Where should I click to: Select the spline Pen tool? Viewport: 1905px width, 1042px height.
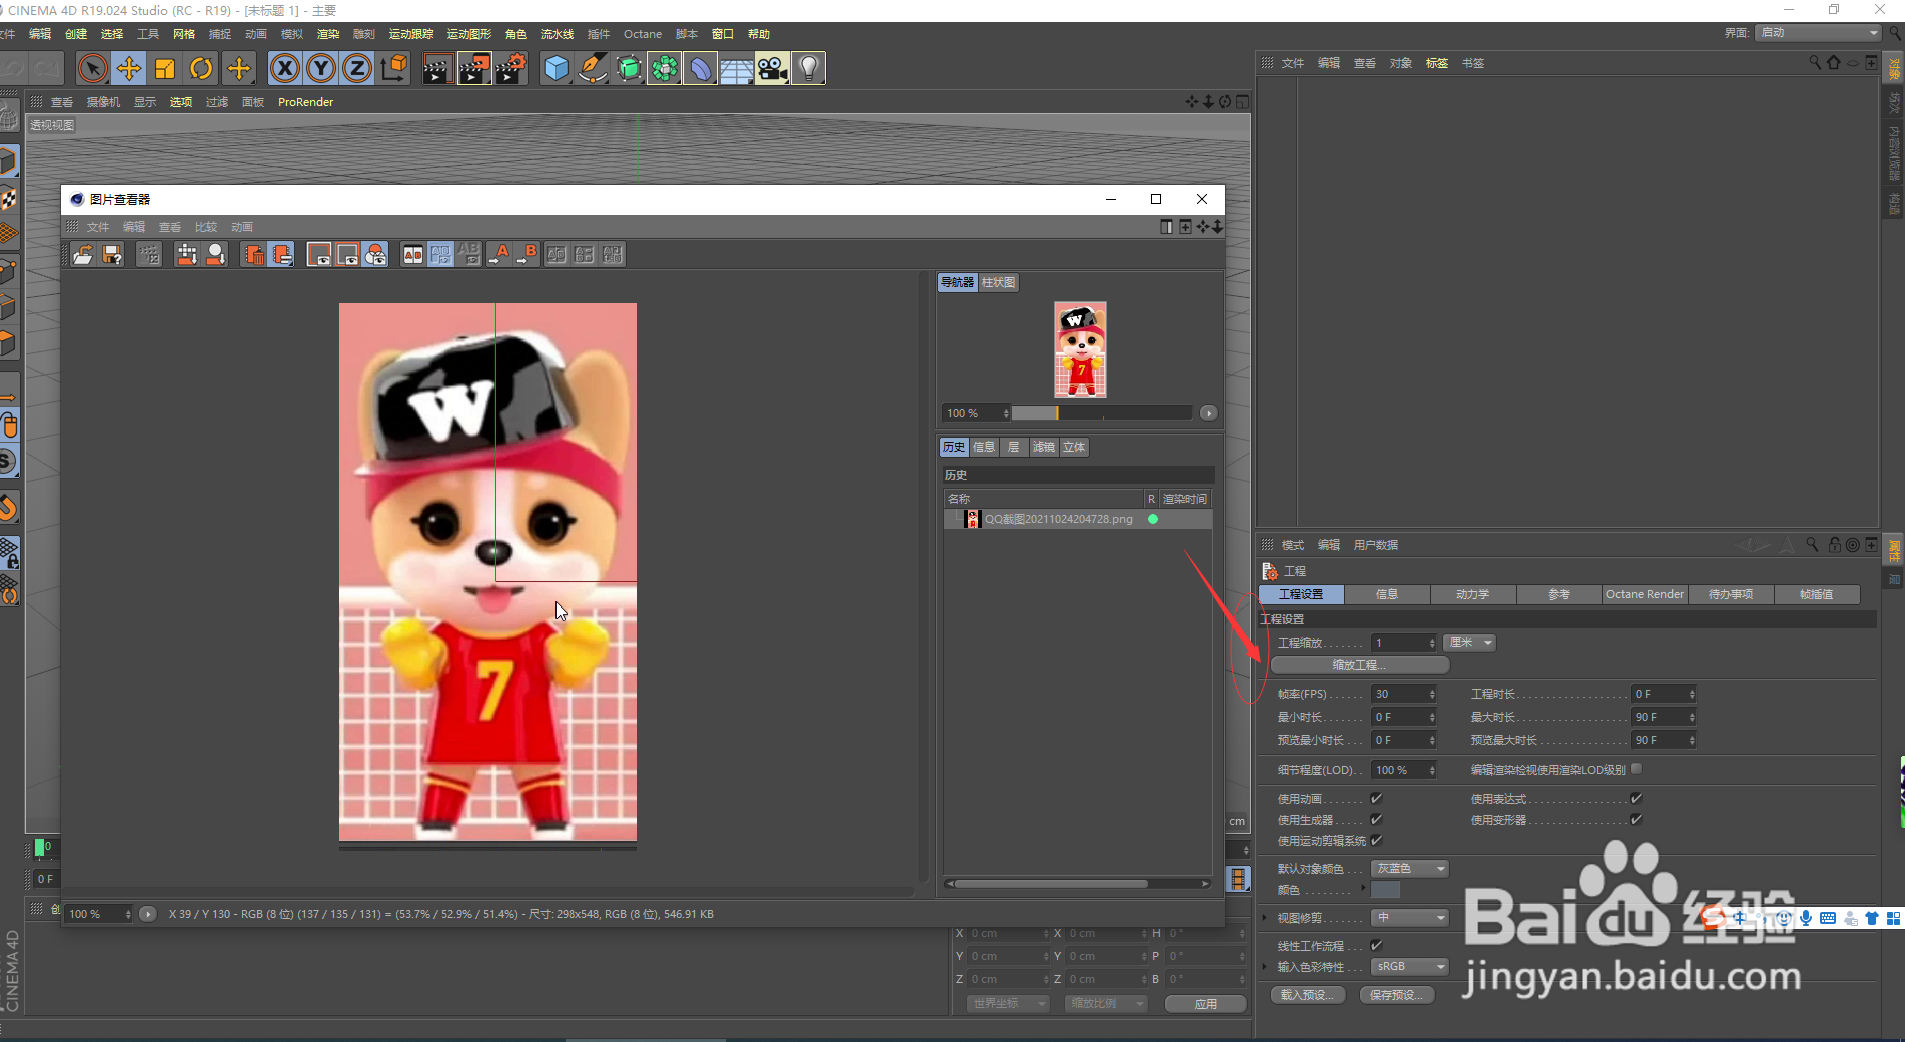592,68
